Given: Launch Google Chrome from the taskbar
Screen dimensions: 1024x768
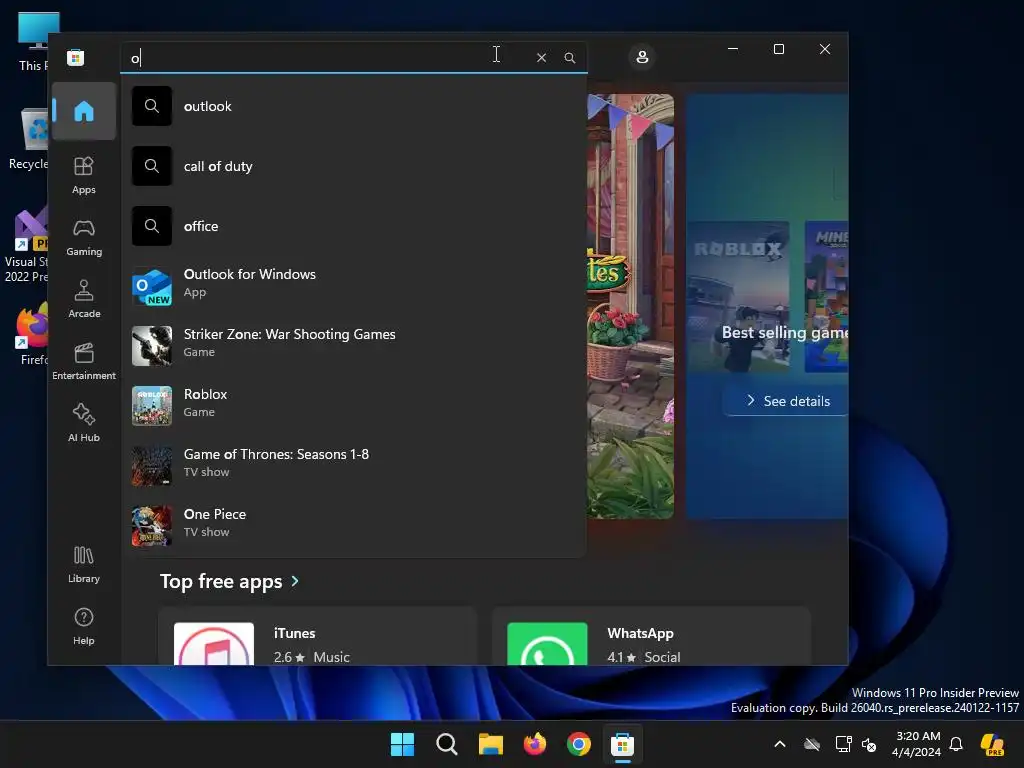Looking at the screenshot, I should (x=579, y=744).
